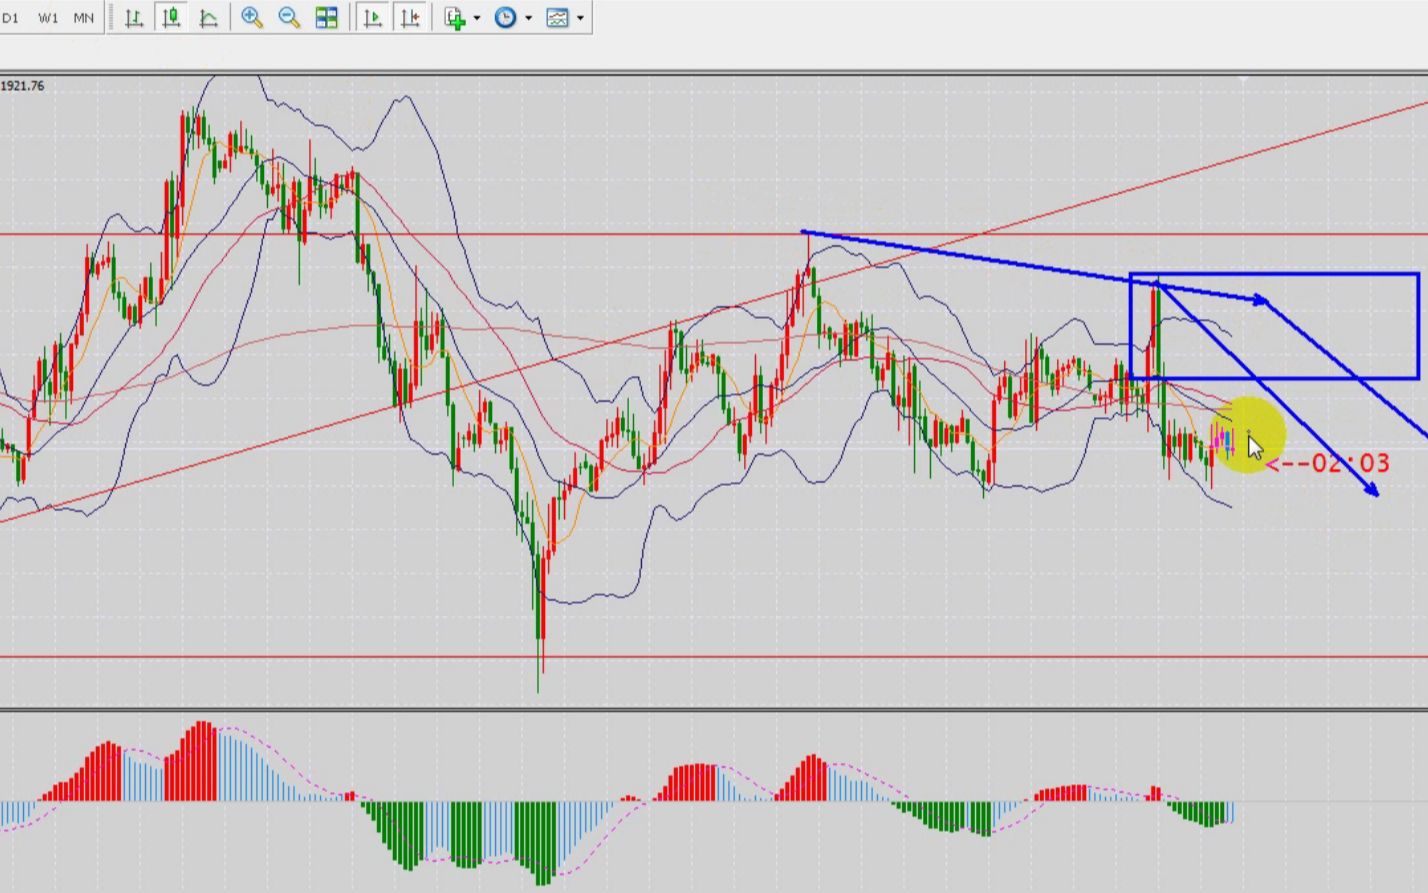Expand the indicators dropdown arrow

477,18
